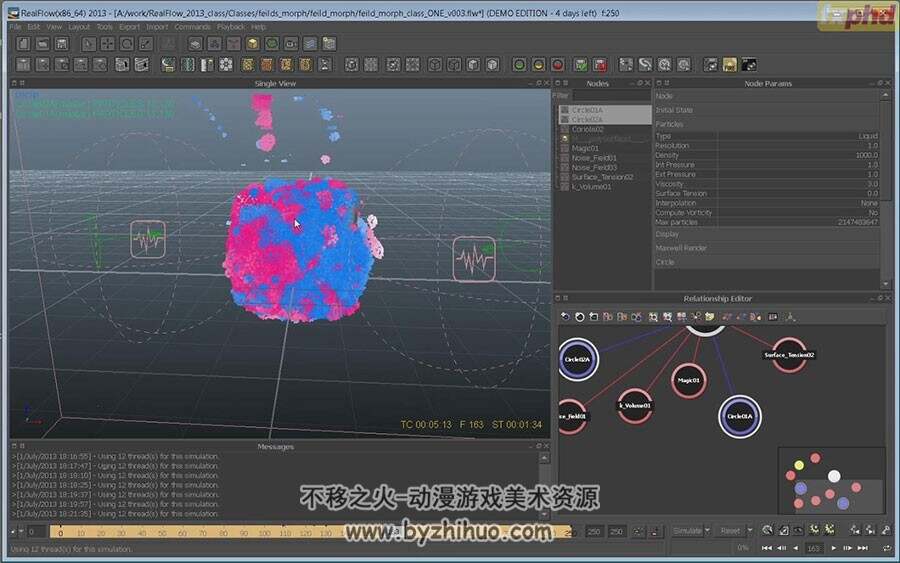
Task: Click the gold render toolbar icon
Action: pyautogui.click(x=730, y=65)
